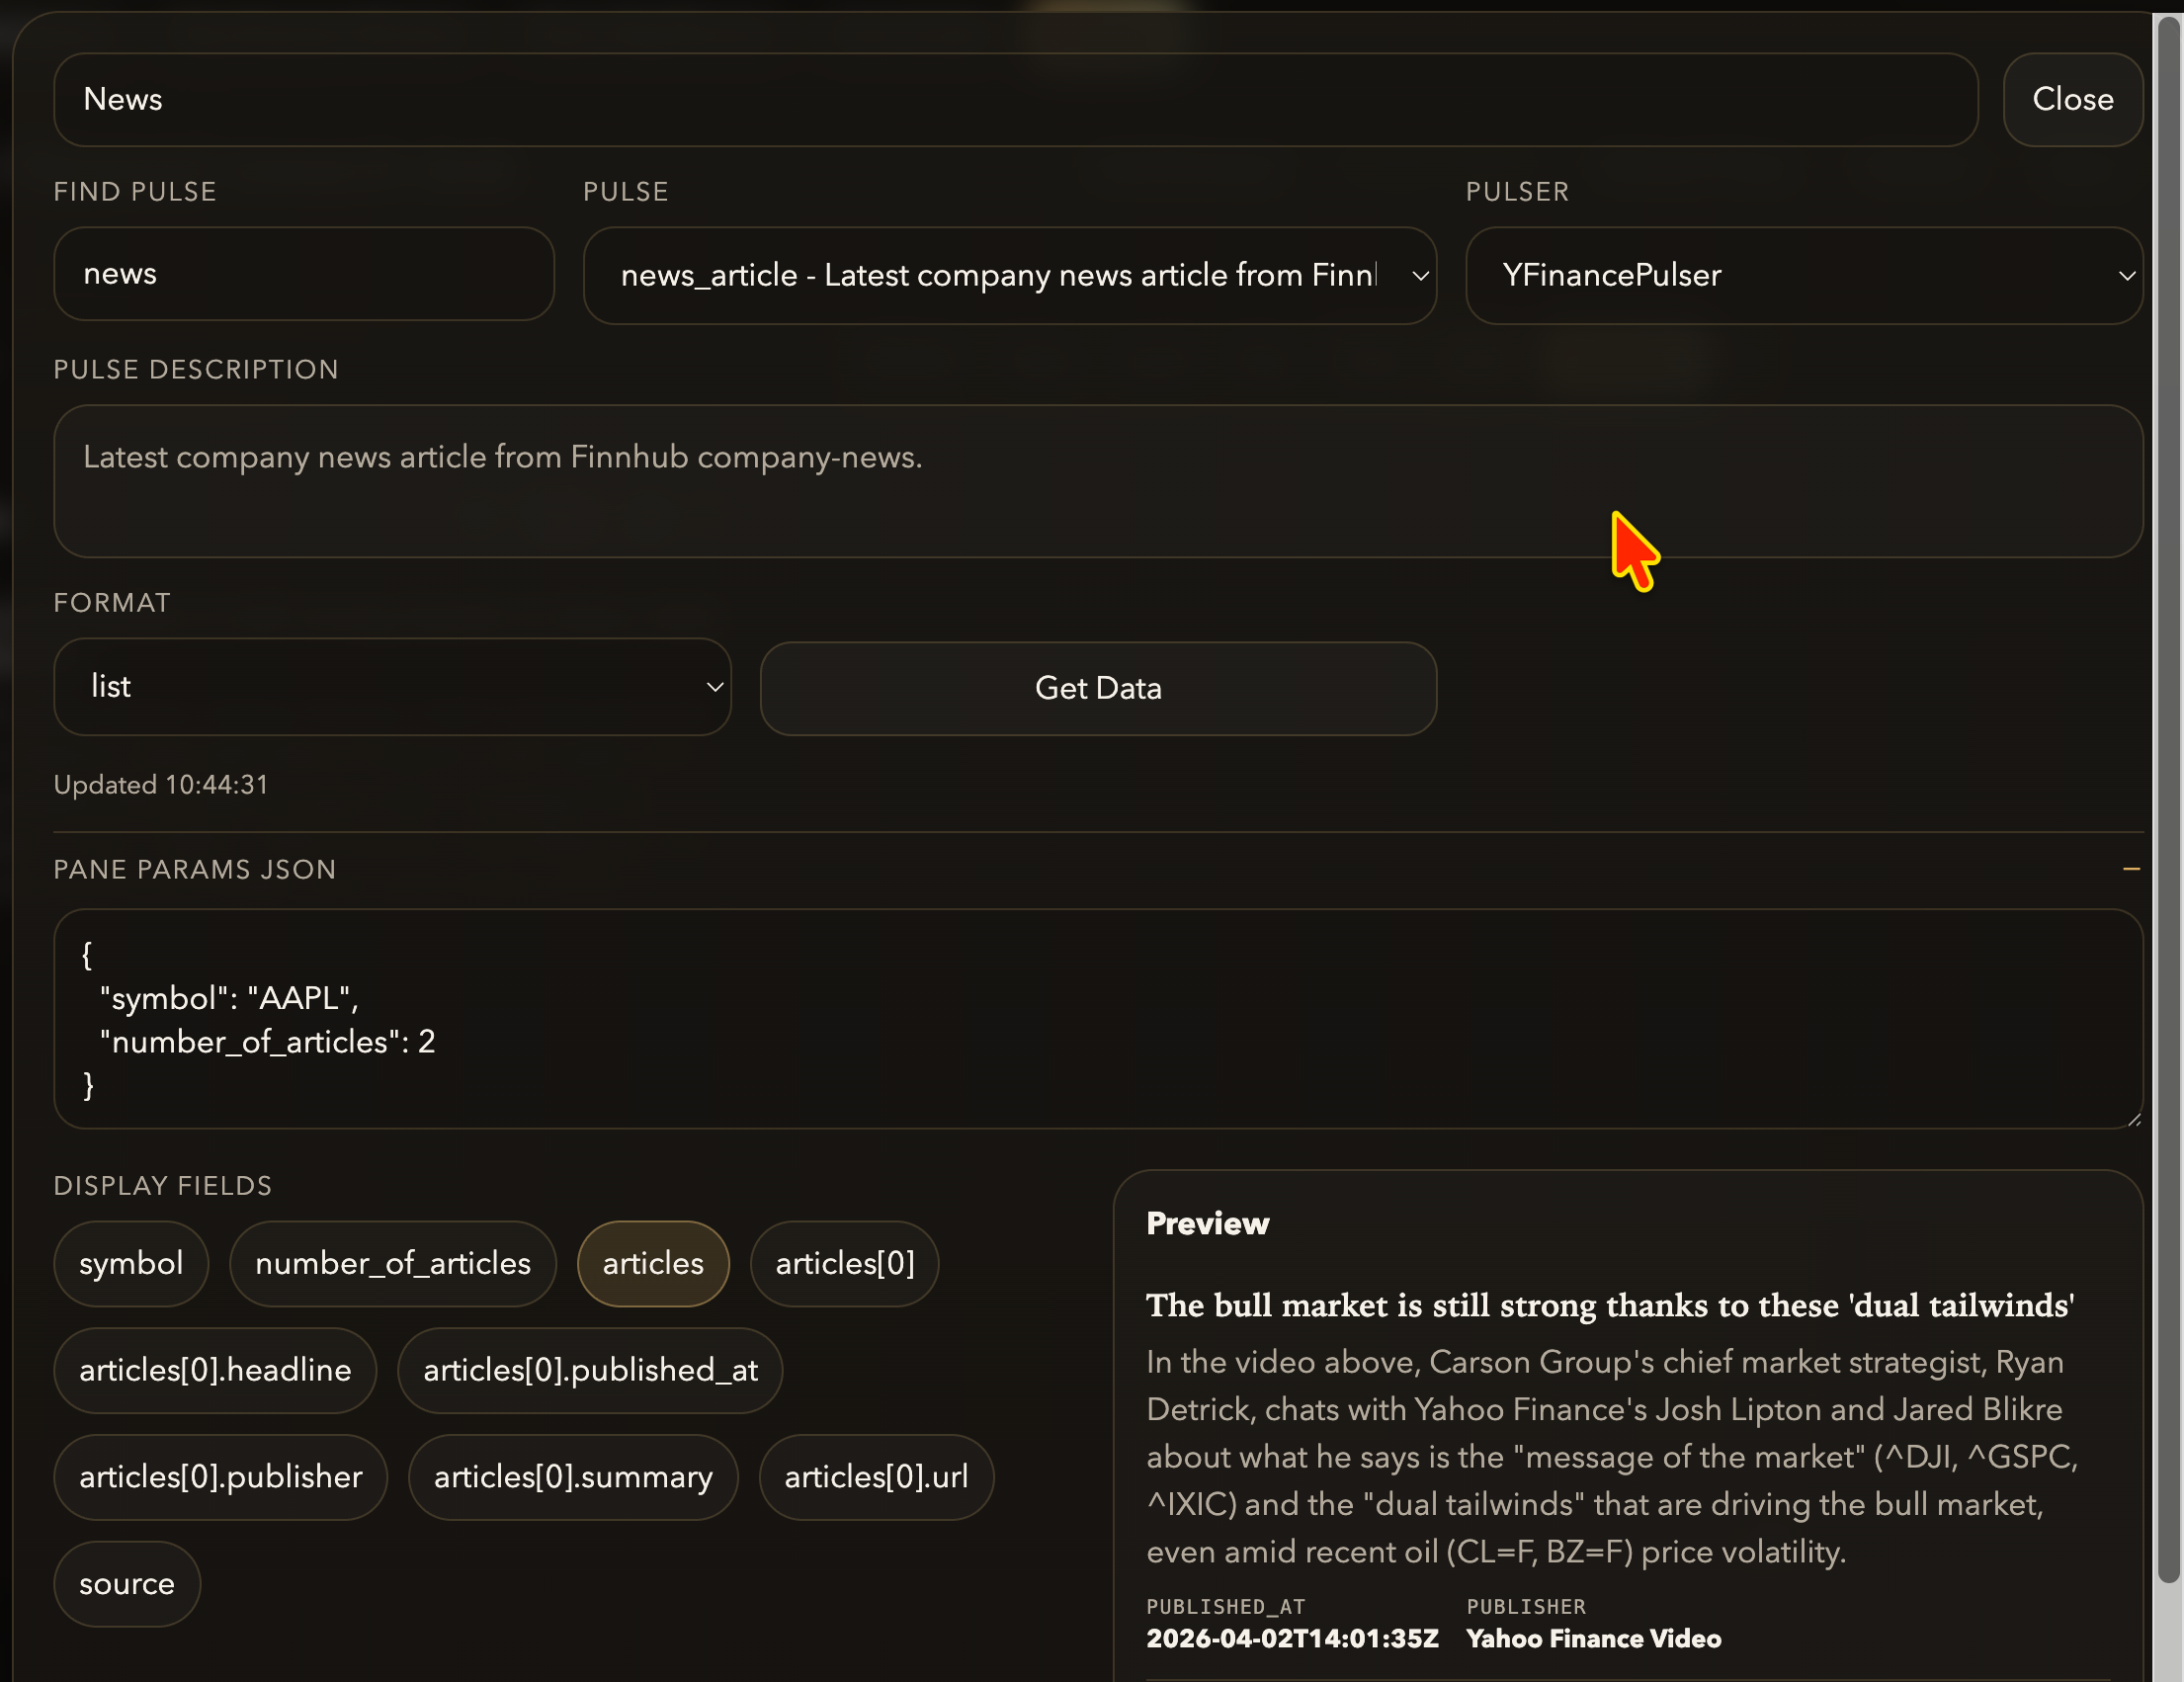The width and height of the screenshot is (2184, 1682).
Task: Expand the Format list dropdown
Action: tap(392, 687)
